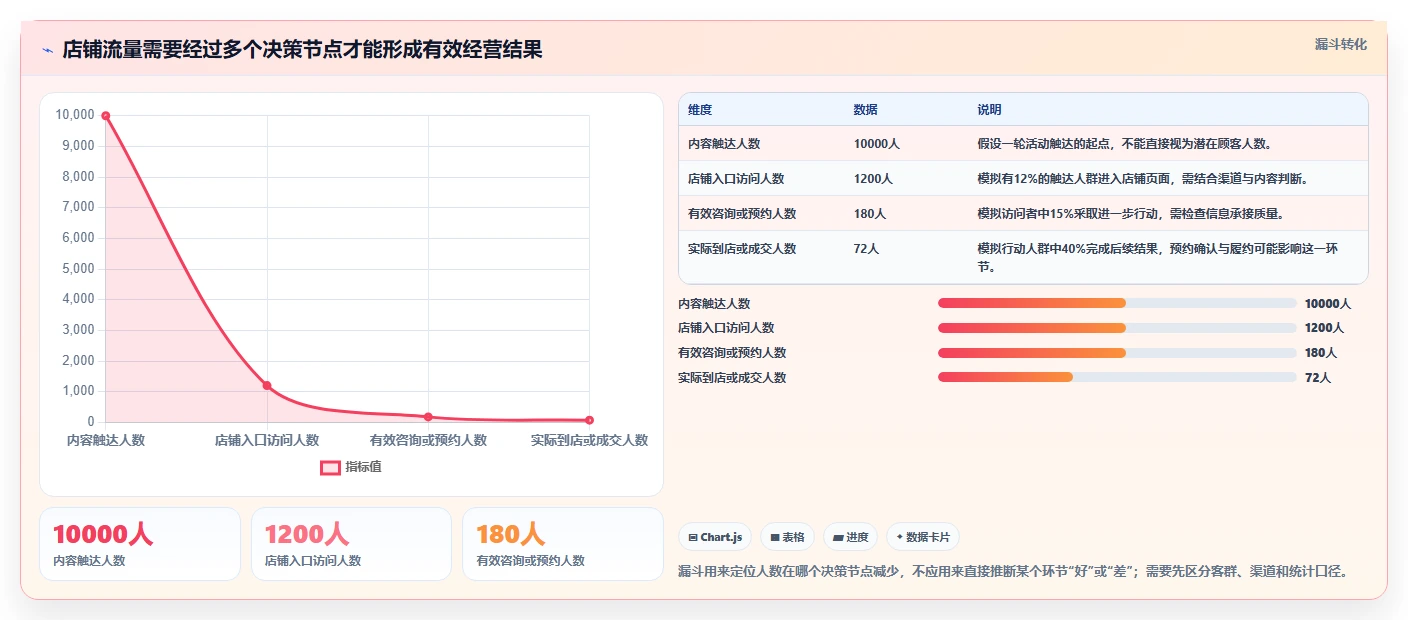Click the chart point for 实际到店或成交人数
1408x620 pixels.
tap(589, 420)
